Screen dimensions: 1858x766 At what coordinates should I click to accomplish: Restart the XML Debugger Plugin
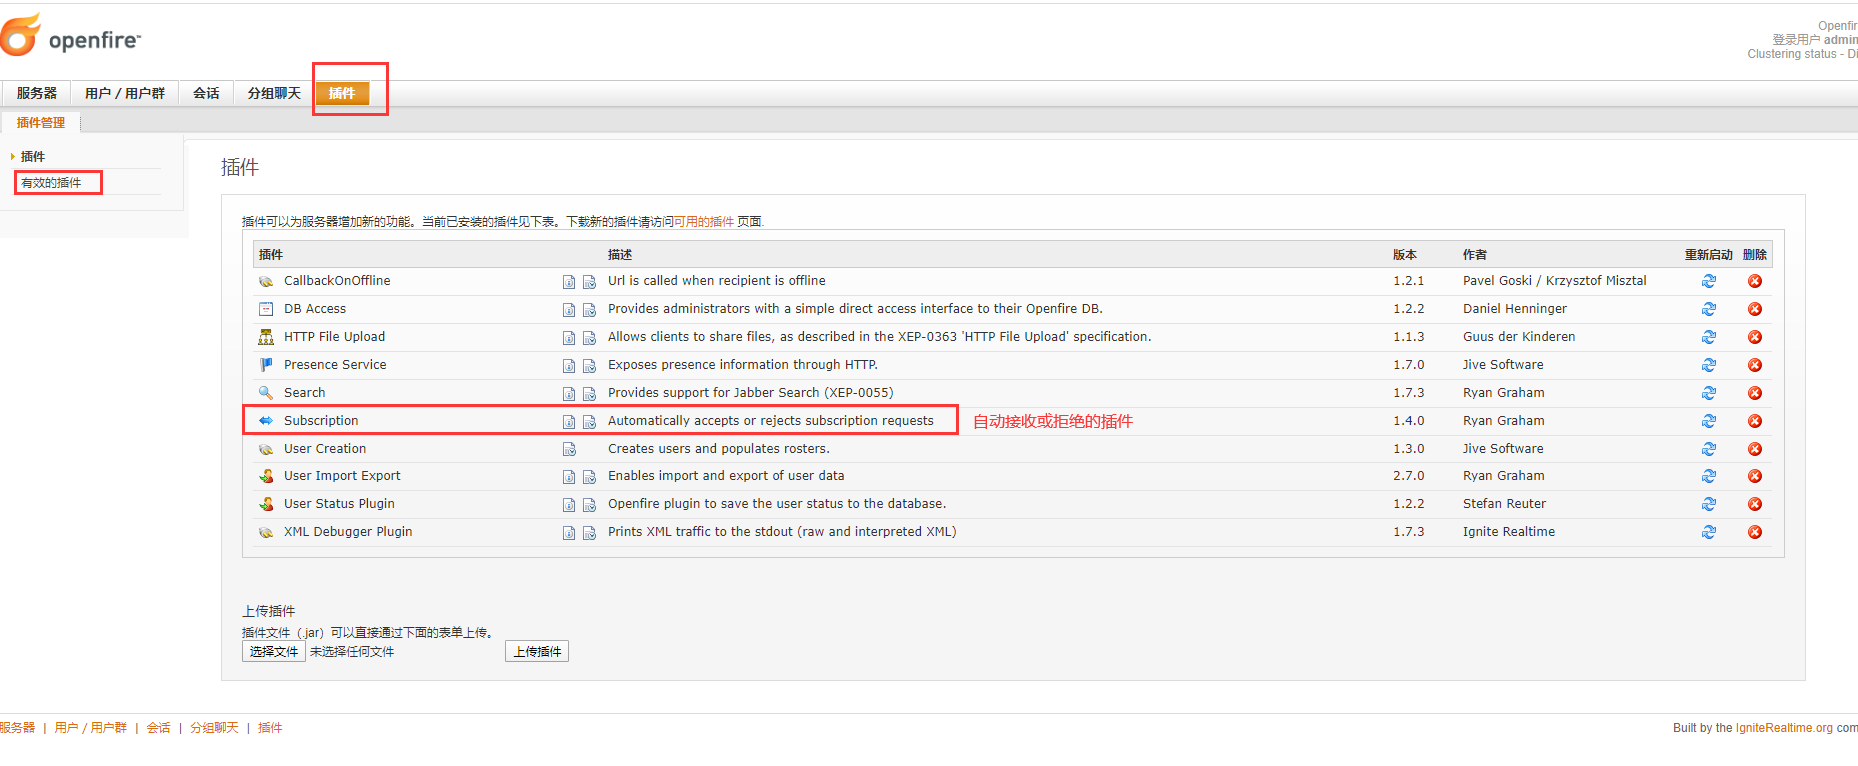pos(1708,532)
